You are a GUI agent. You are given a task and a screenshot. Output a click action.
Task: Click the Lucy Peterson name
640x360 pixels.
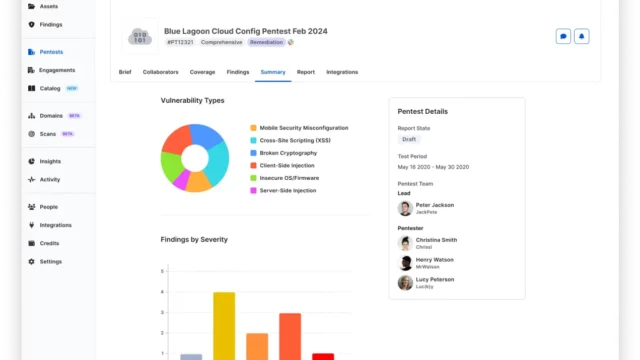[x=435, y=279]
